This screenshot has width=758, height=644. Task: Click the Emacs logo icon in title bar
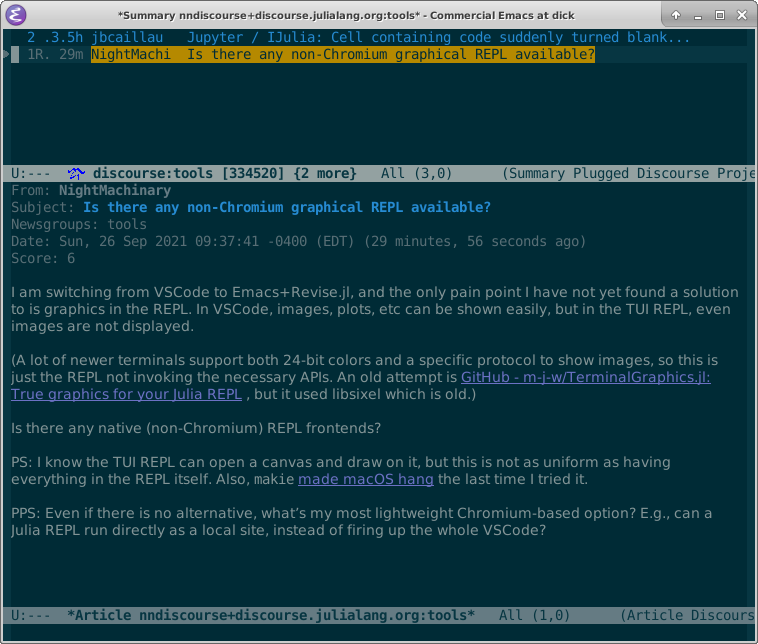click(x=15, y=15)
